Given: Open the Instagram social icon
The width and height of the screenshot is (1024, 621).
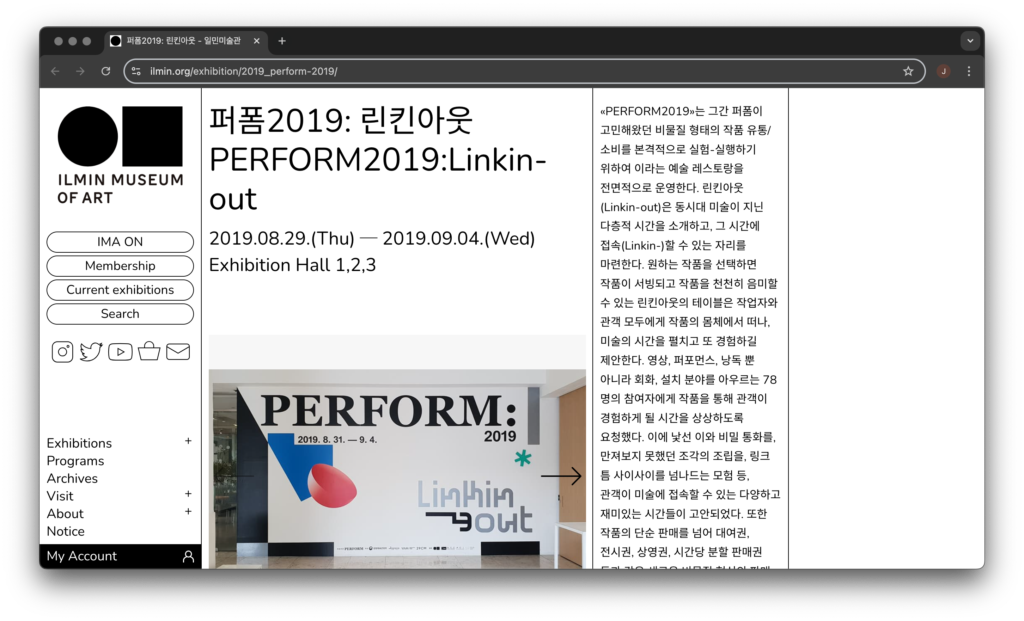Looking at the screenshot, I should click(x=62, y=351).
